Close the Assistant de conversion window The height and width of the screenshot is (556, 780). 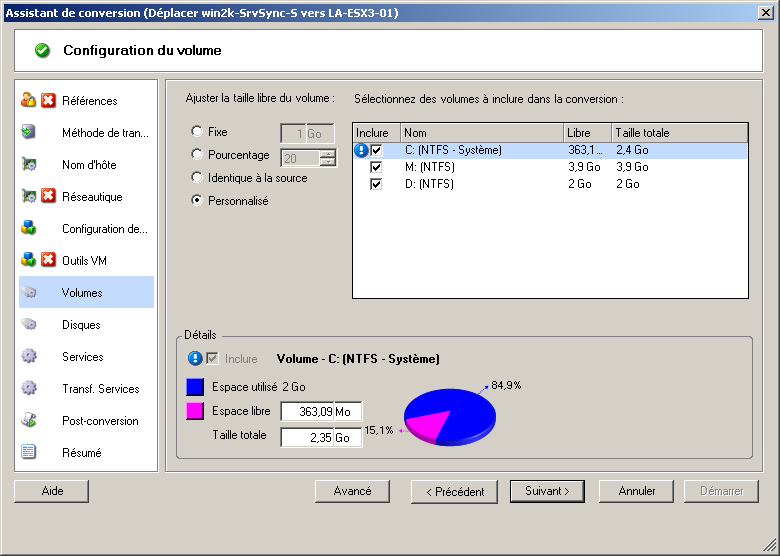(x=766, y=12)
